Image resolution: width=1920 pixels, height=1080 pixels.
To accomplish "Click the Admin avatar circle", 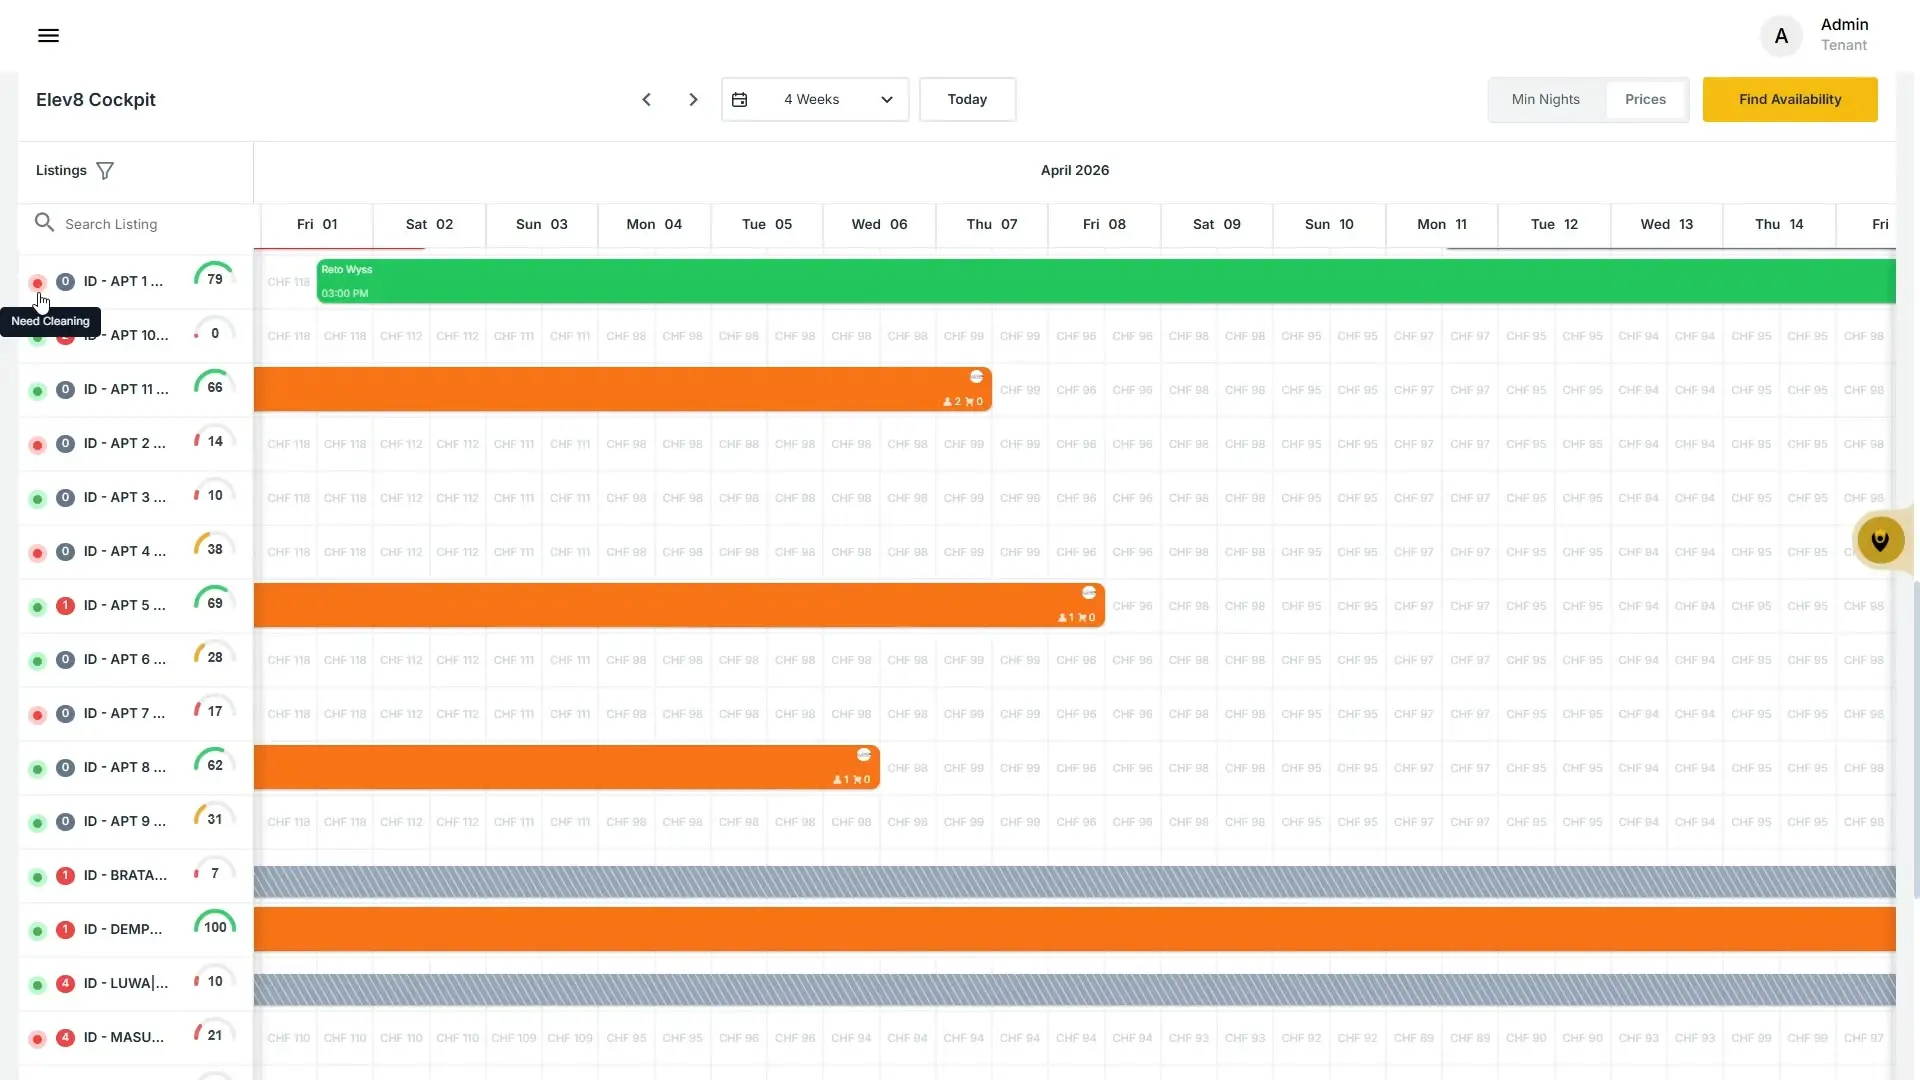I will pos(1781,36).
